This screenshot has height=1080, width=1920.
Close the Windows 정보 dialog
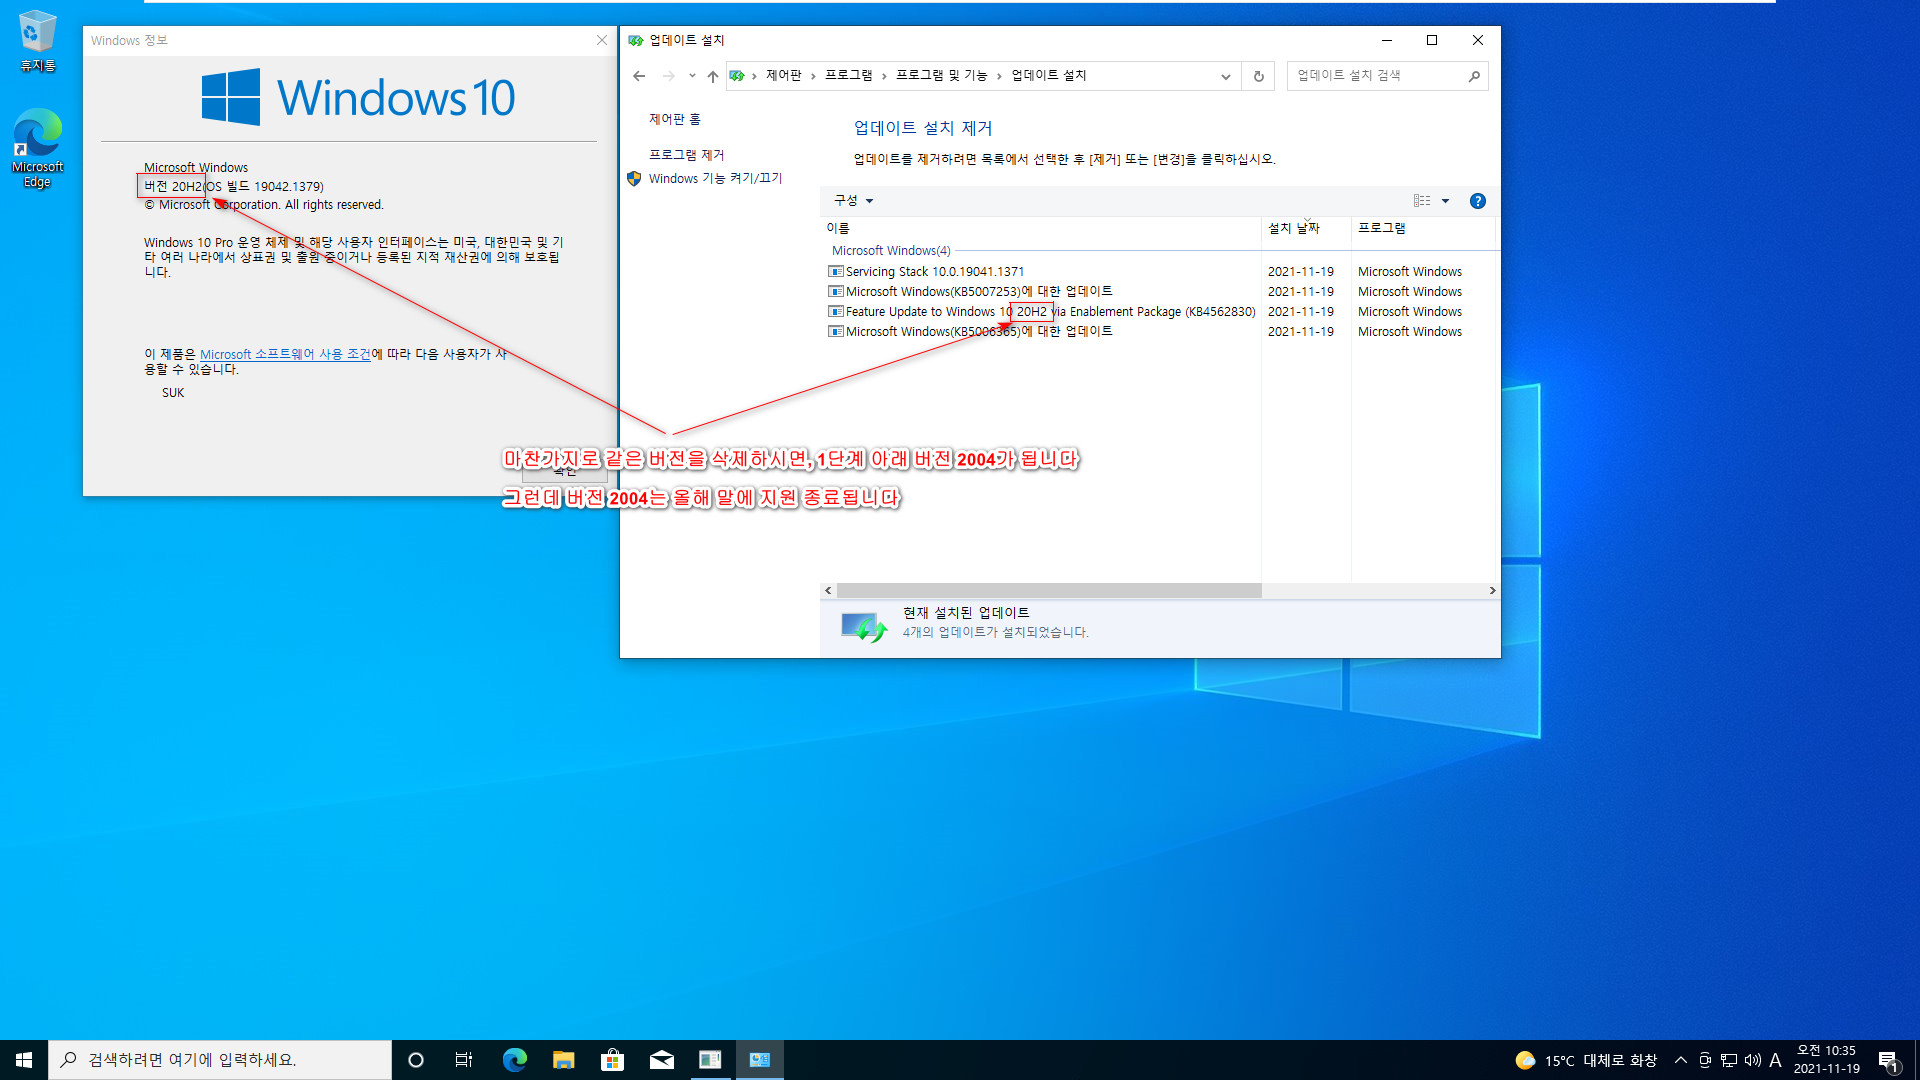[x=601, y=41]
